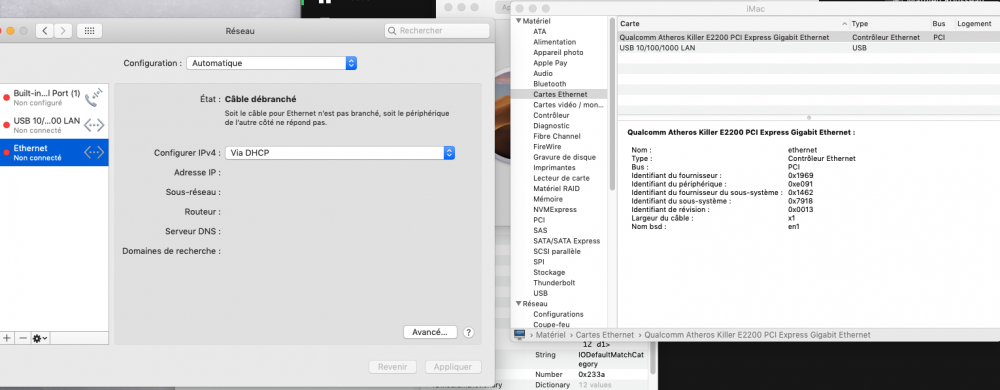Open the Configuration Automatique dropdown

pyautogui.click(x=272, y=63)
